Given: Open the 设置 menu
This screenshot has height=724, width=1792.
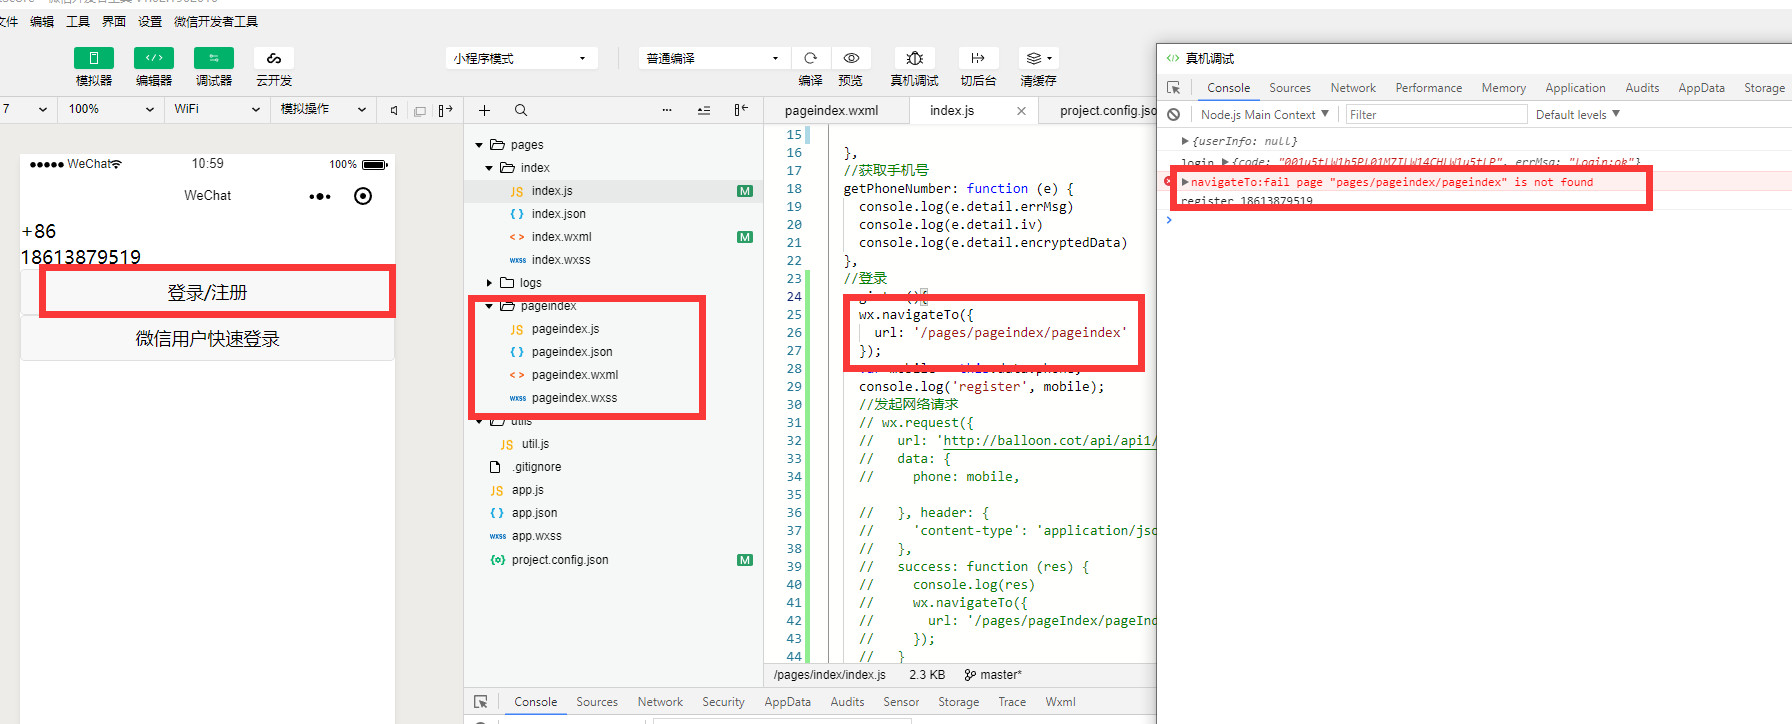Looking at the screenshot, I should pos(149,21).
